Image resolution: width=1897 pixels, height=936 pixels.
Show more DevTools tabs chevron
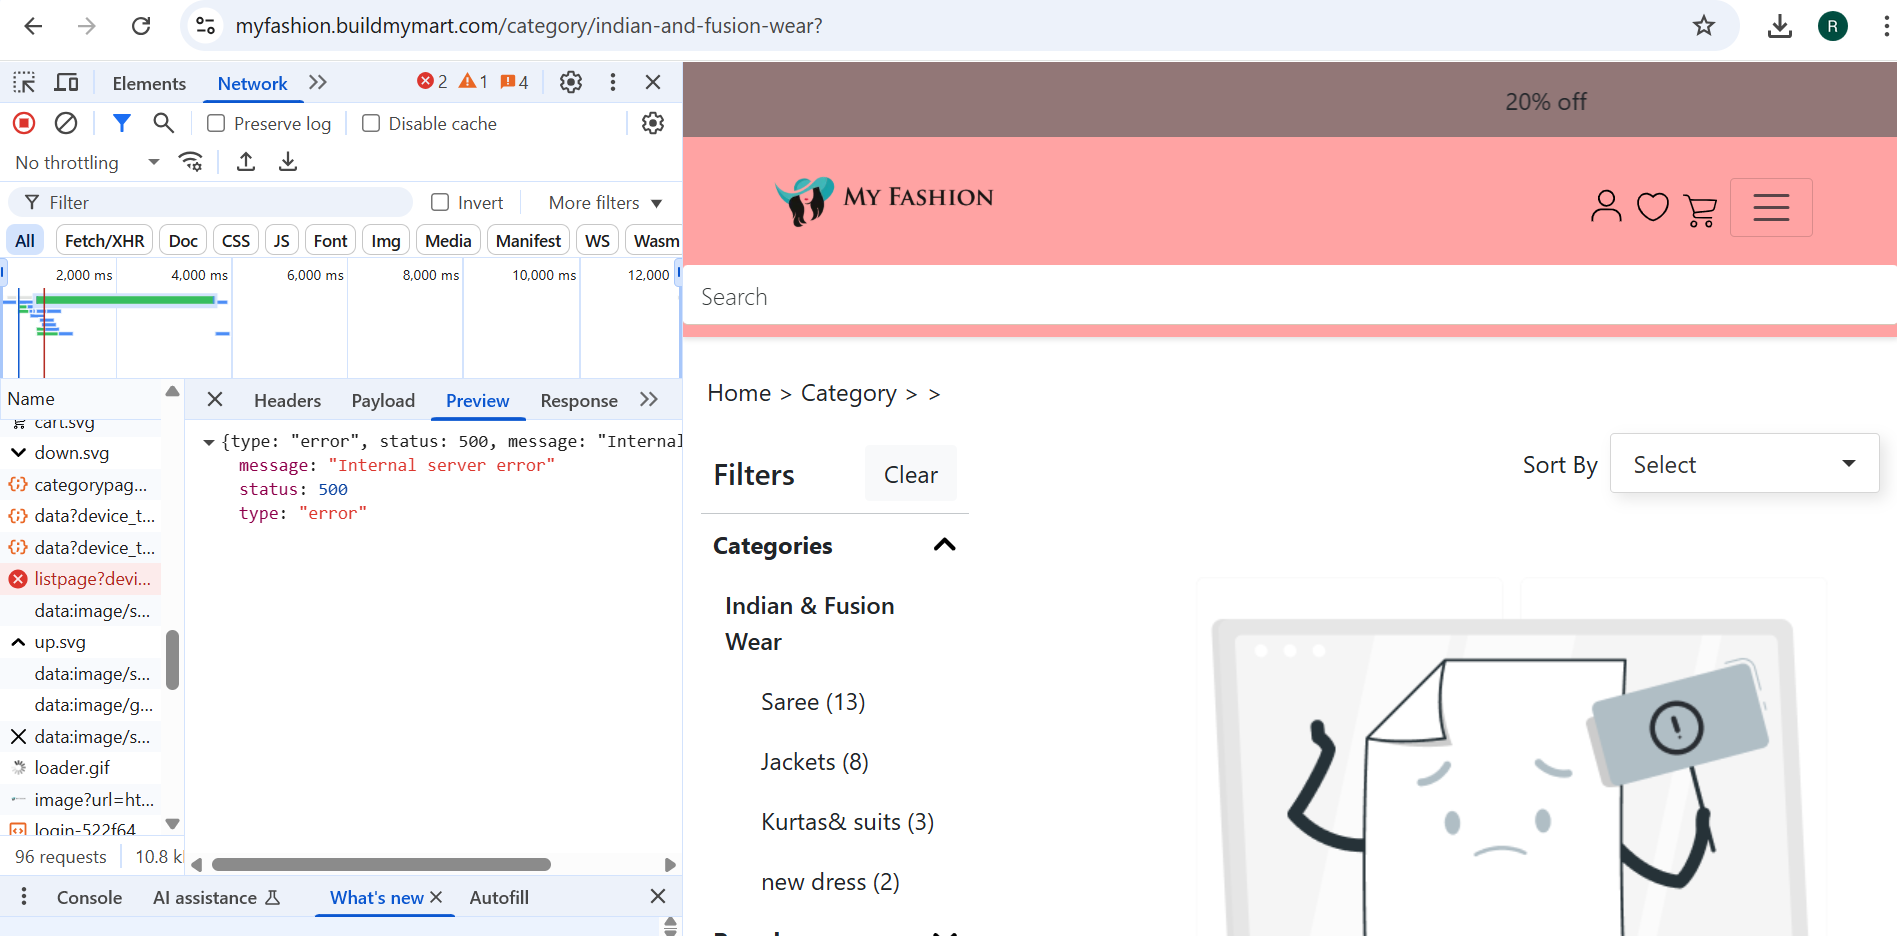[318, 82]
